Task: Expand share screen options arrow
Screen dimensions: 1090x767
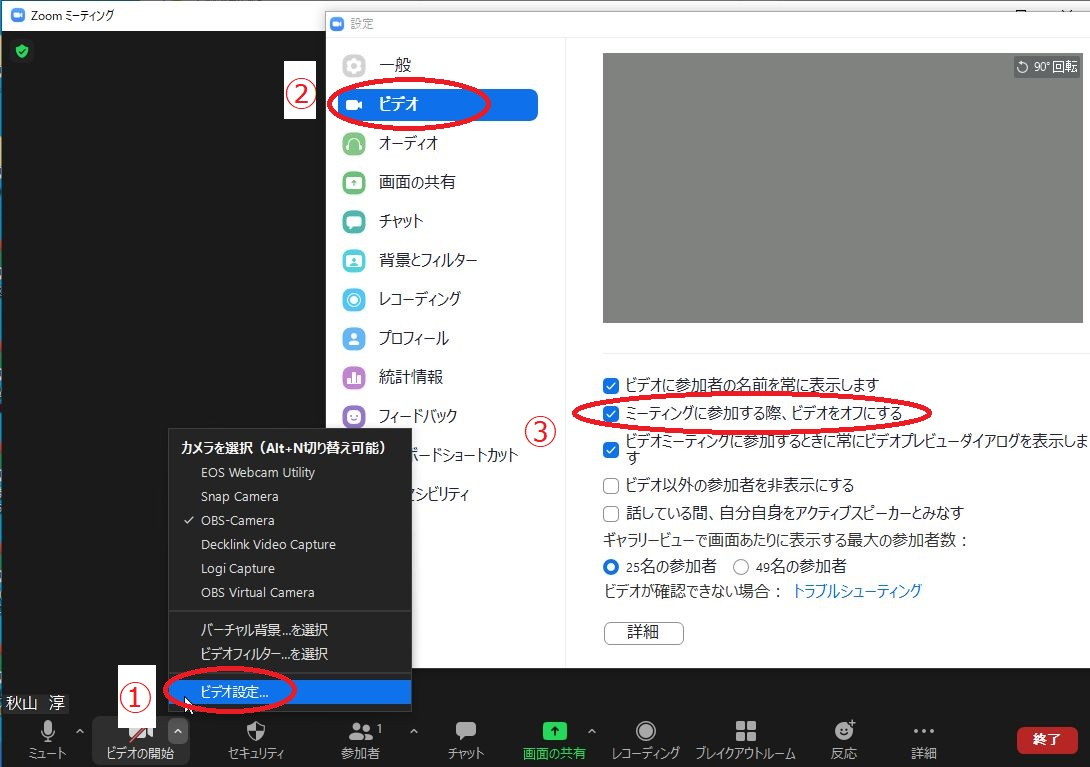Action: click(x=591, y=730)
